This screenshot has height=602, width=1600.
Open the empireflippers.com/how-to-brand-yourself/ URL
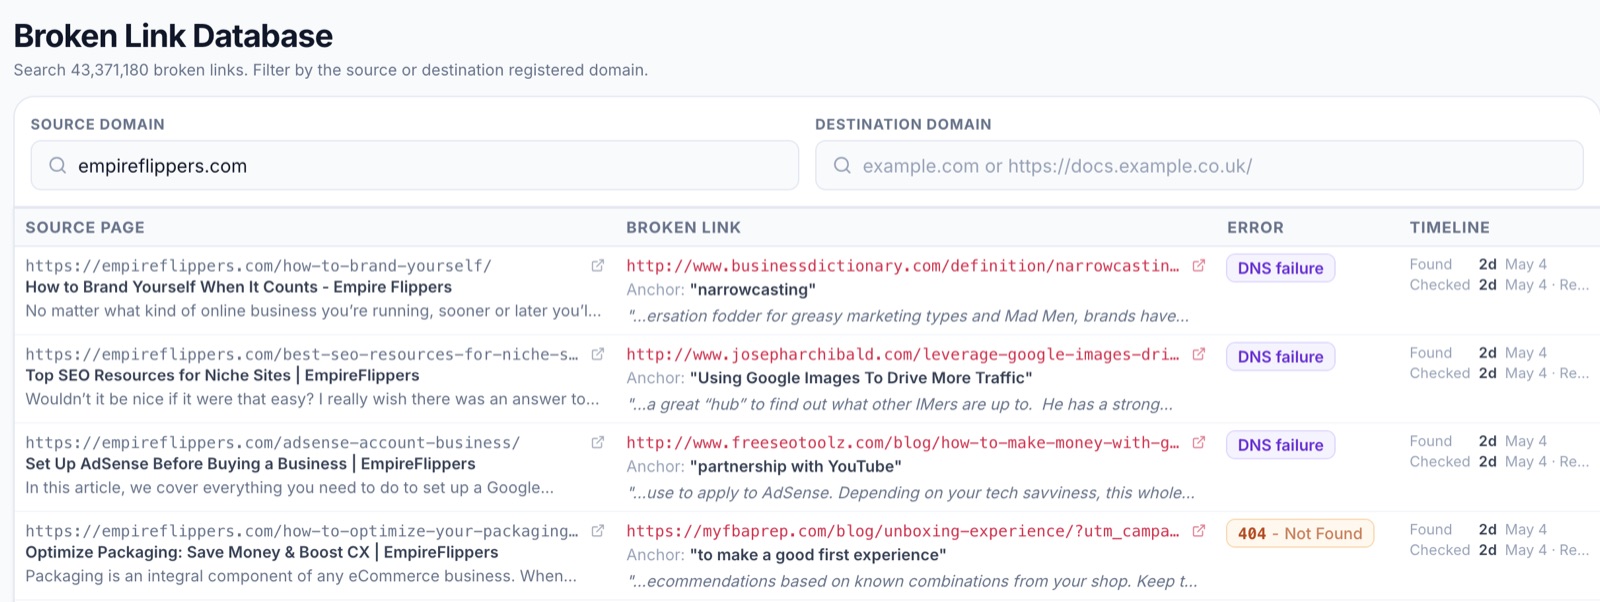[258, 266]
